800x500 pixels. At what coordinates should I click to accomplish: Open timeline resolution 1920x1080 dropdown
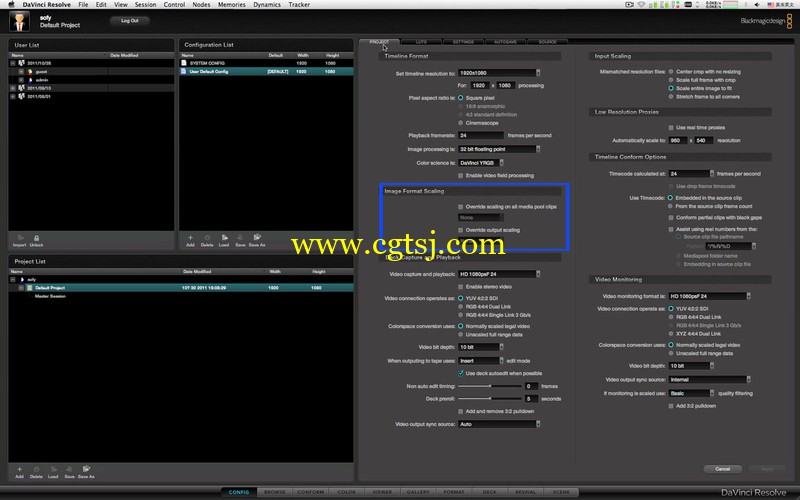[x=498, y=73]
